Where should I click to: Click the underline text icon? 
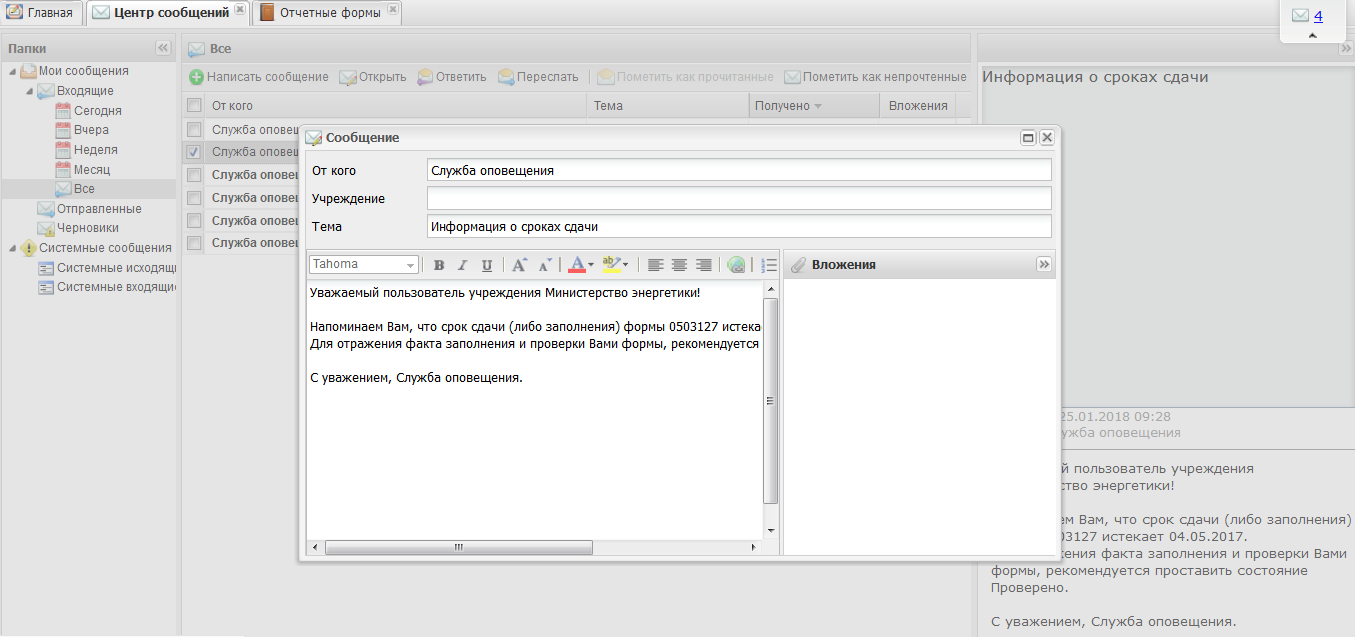coord(487,265)
